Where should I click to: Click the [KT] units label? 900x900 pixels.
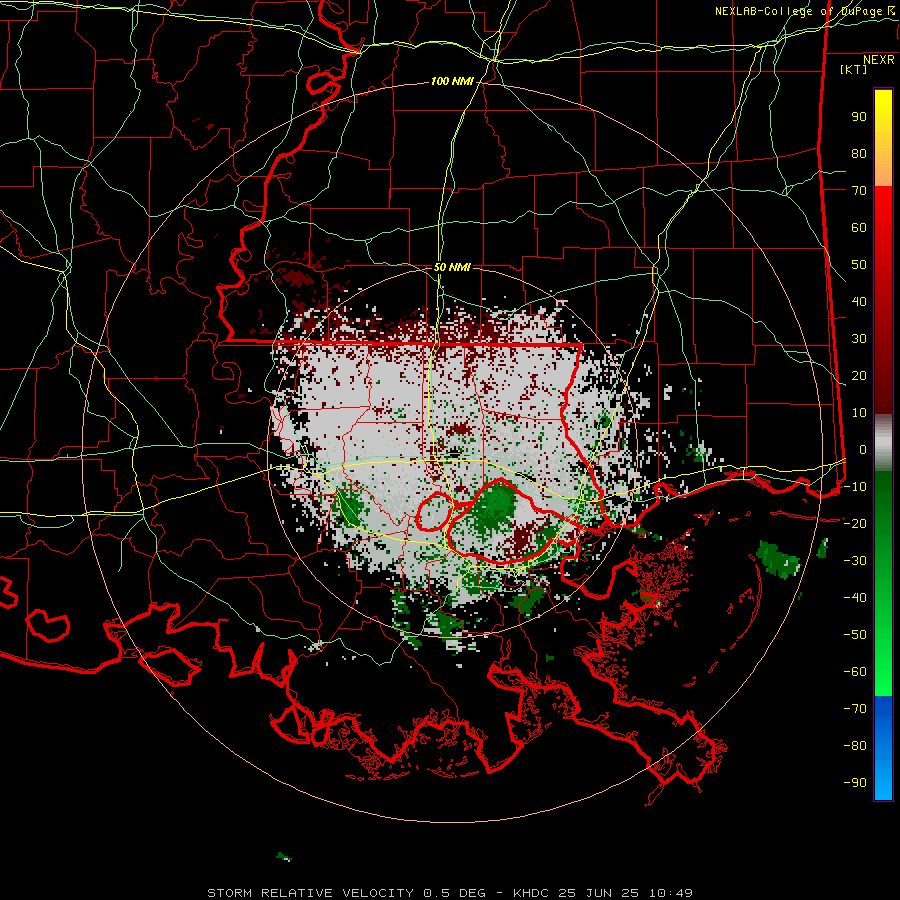(x=854, y=69)
